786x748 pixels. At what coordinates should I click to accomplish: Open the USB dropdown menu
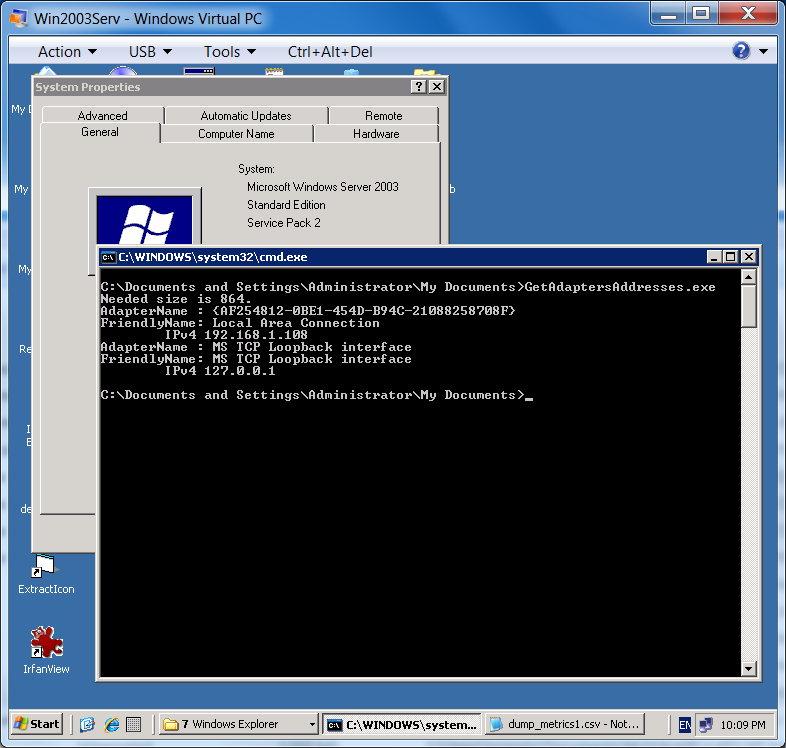coord(150,52)
